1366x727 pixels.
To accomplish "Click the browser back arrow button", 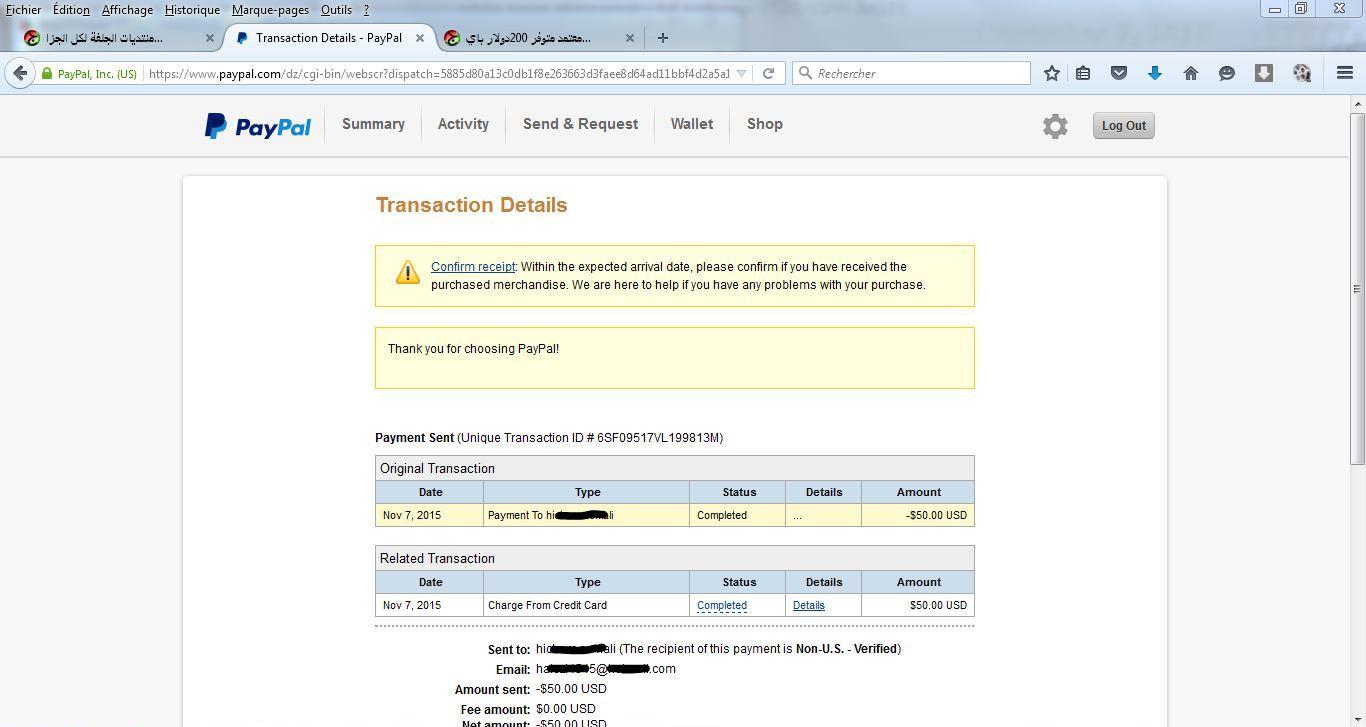I will tap(20, 73).
